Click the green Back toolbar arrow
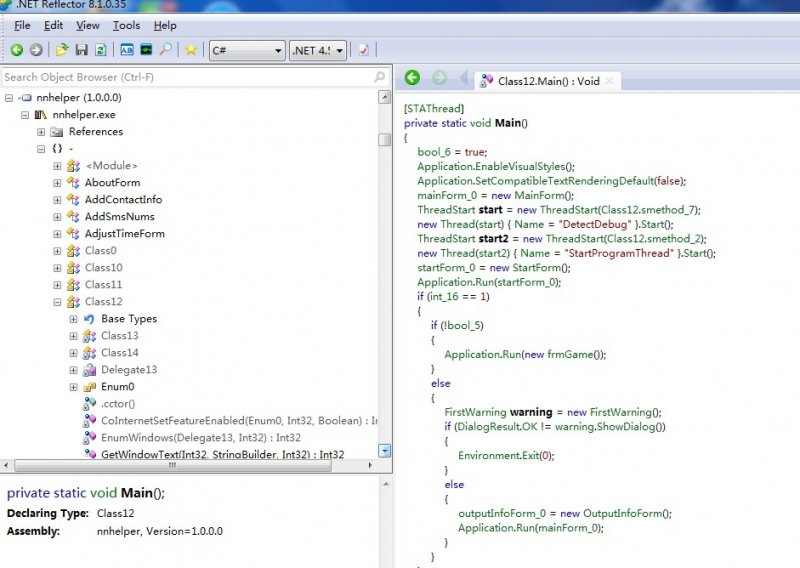 (x=17, y=50)
